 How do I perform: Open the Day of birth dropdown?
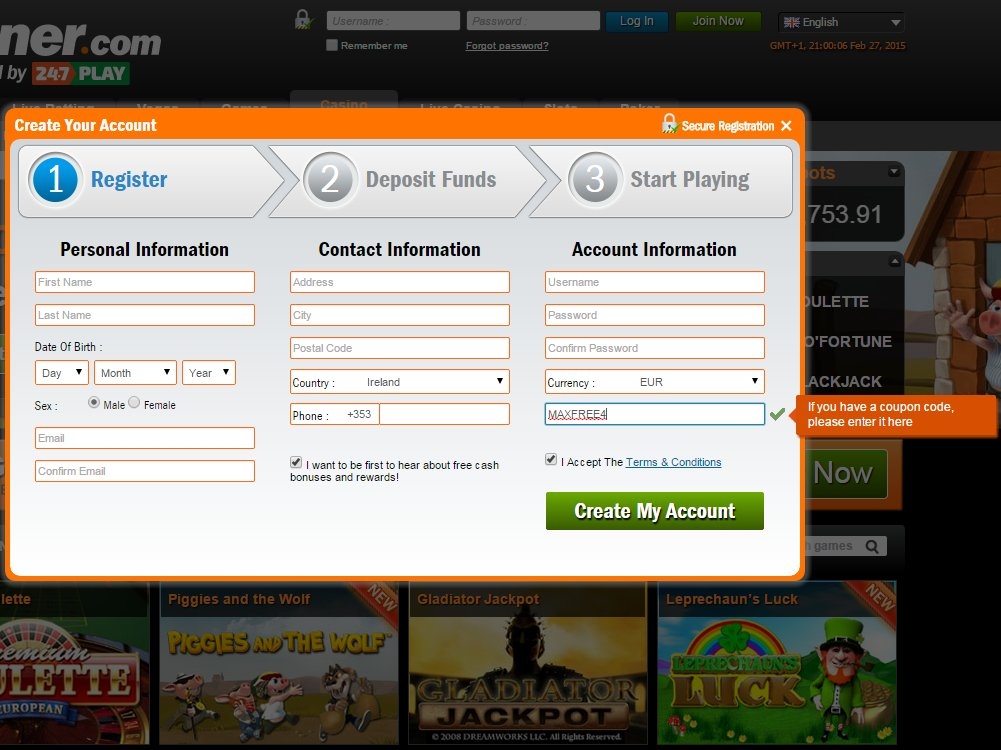[62, 373]
